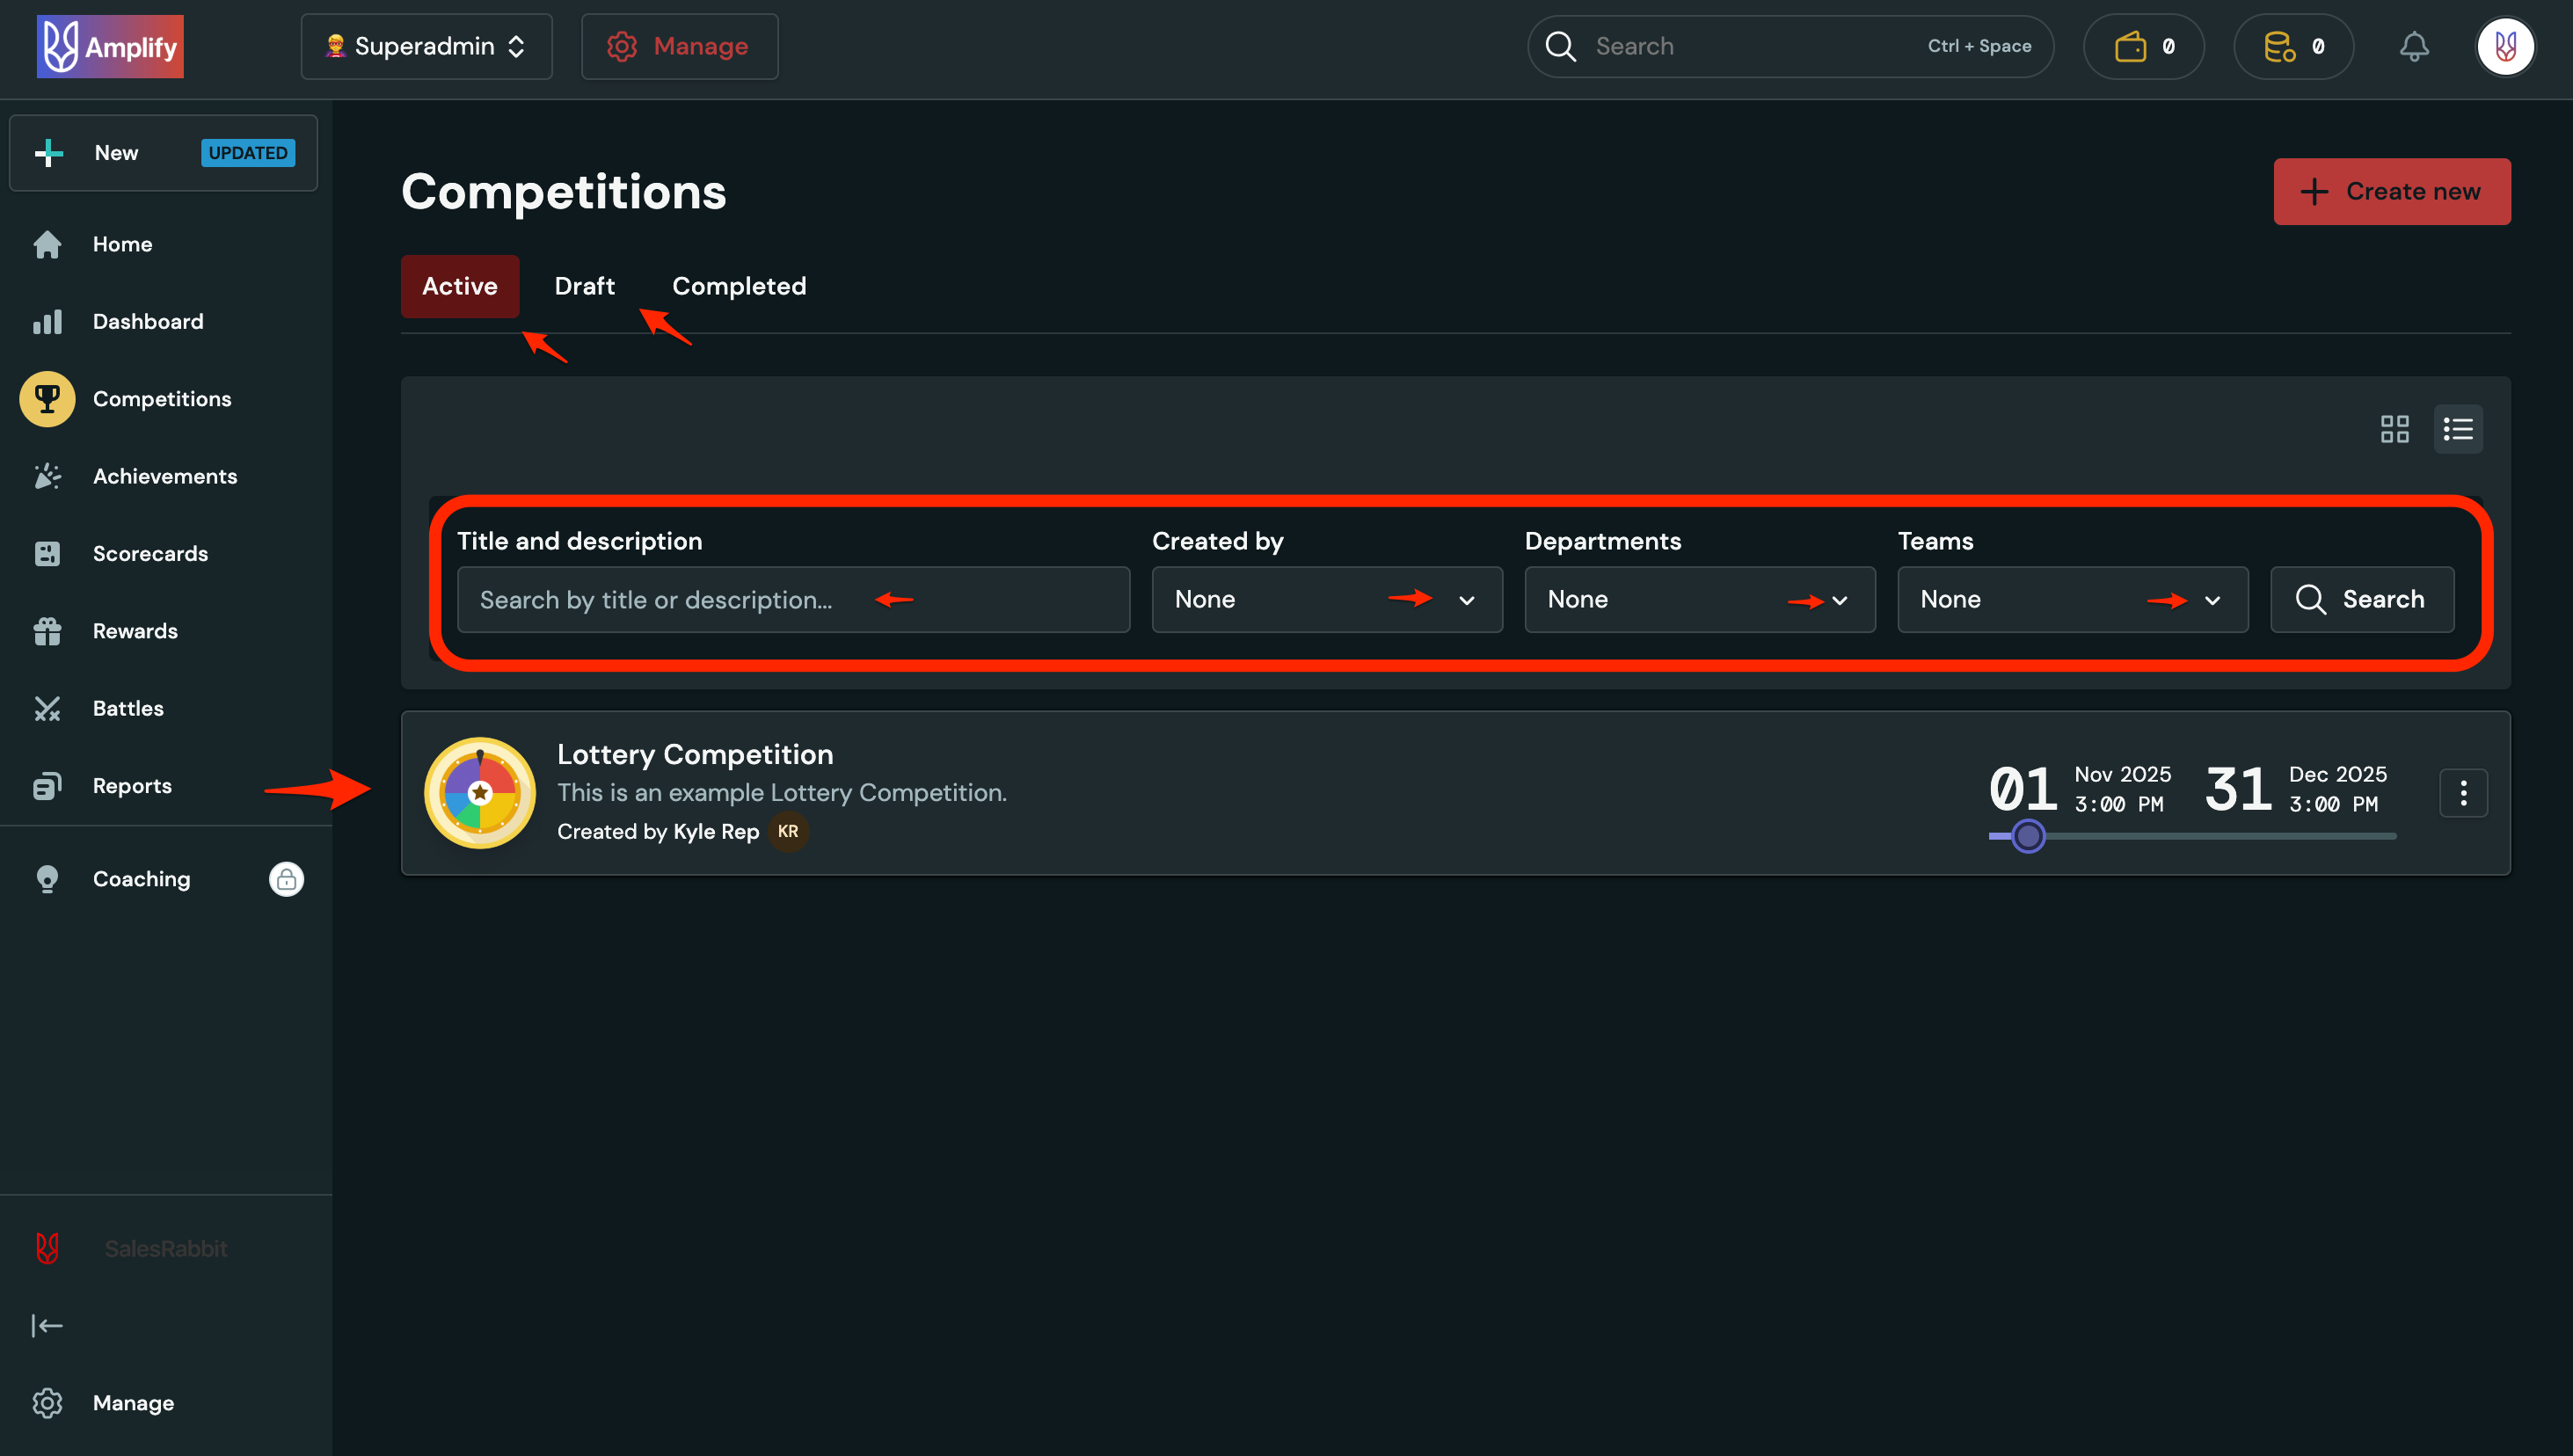Open the Manage settings gear
This screenshot has width=2573, height=1456.
click(x=680, y=46)
